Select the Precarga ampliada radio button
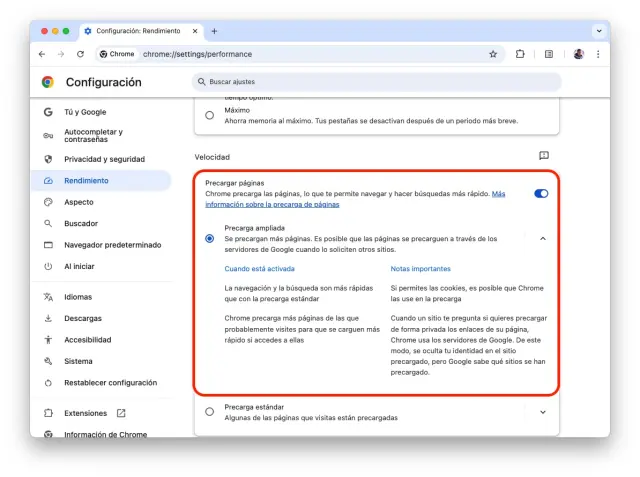This screenshot has width=640, height=477. tap(209, 238)
